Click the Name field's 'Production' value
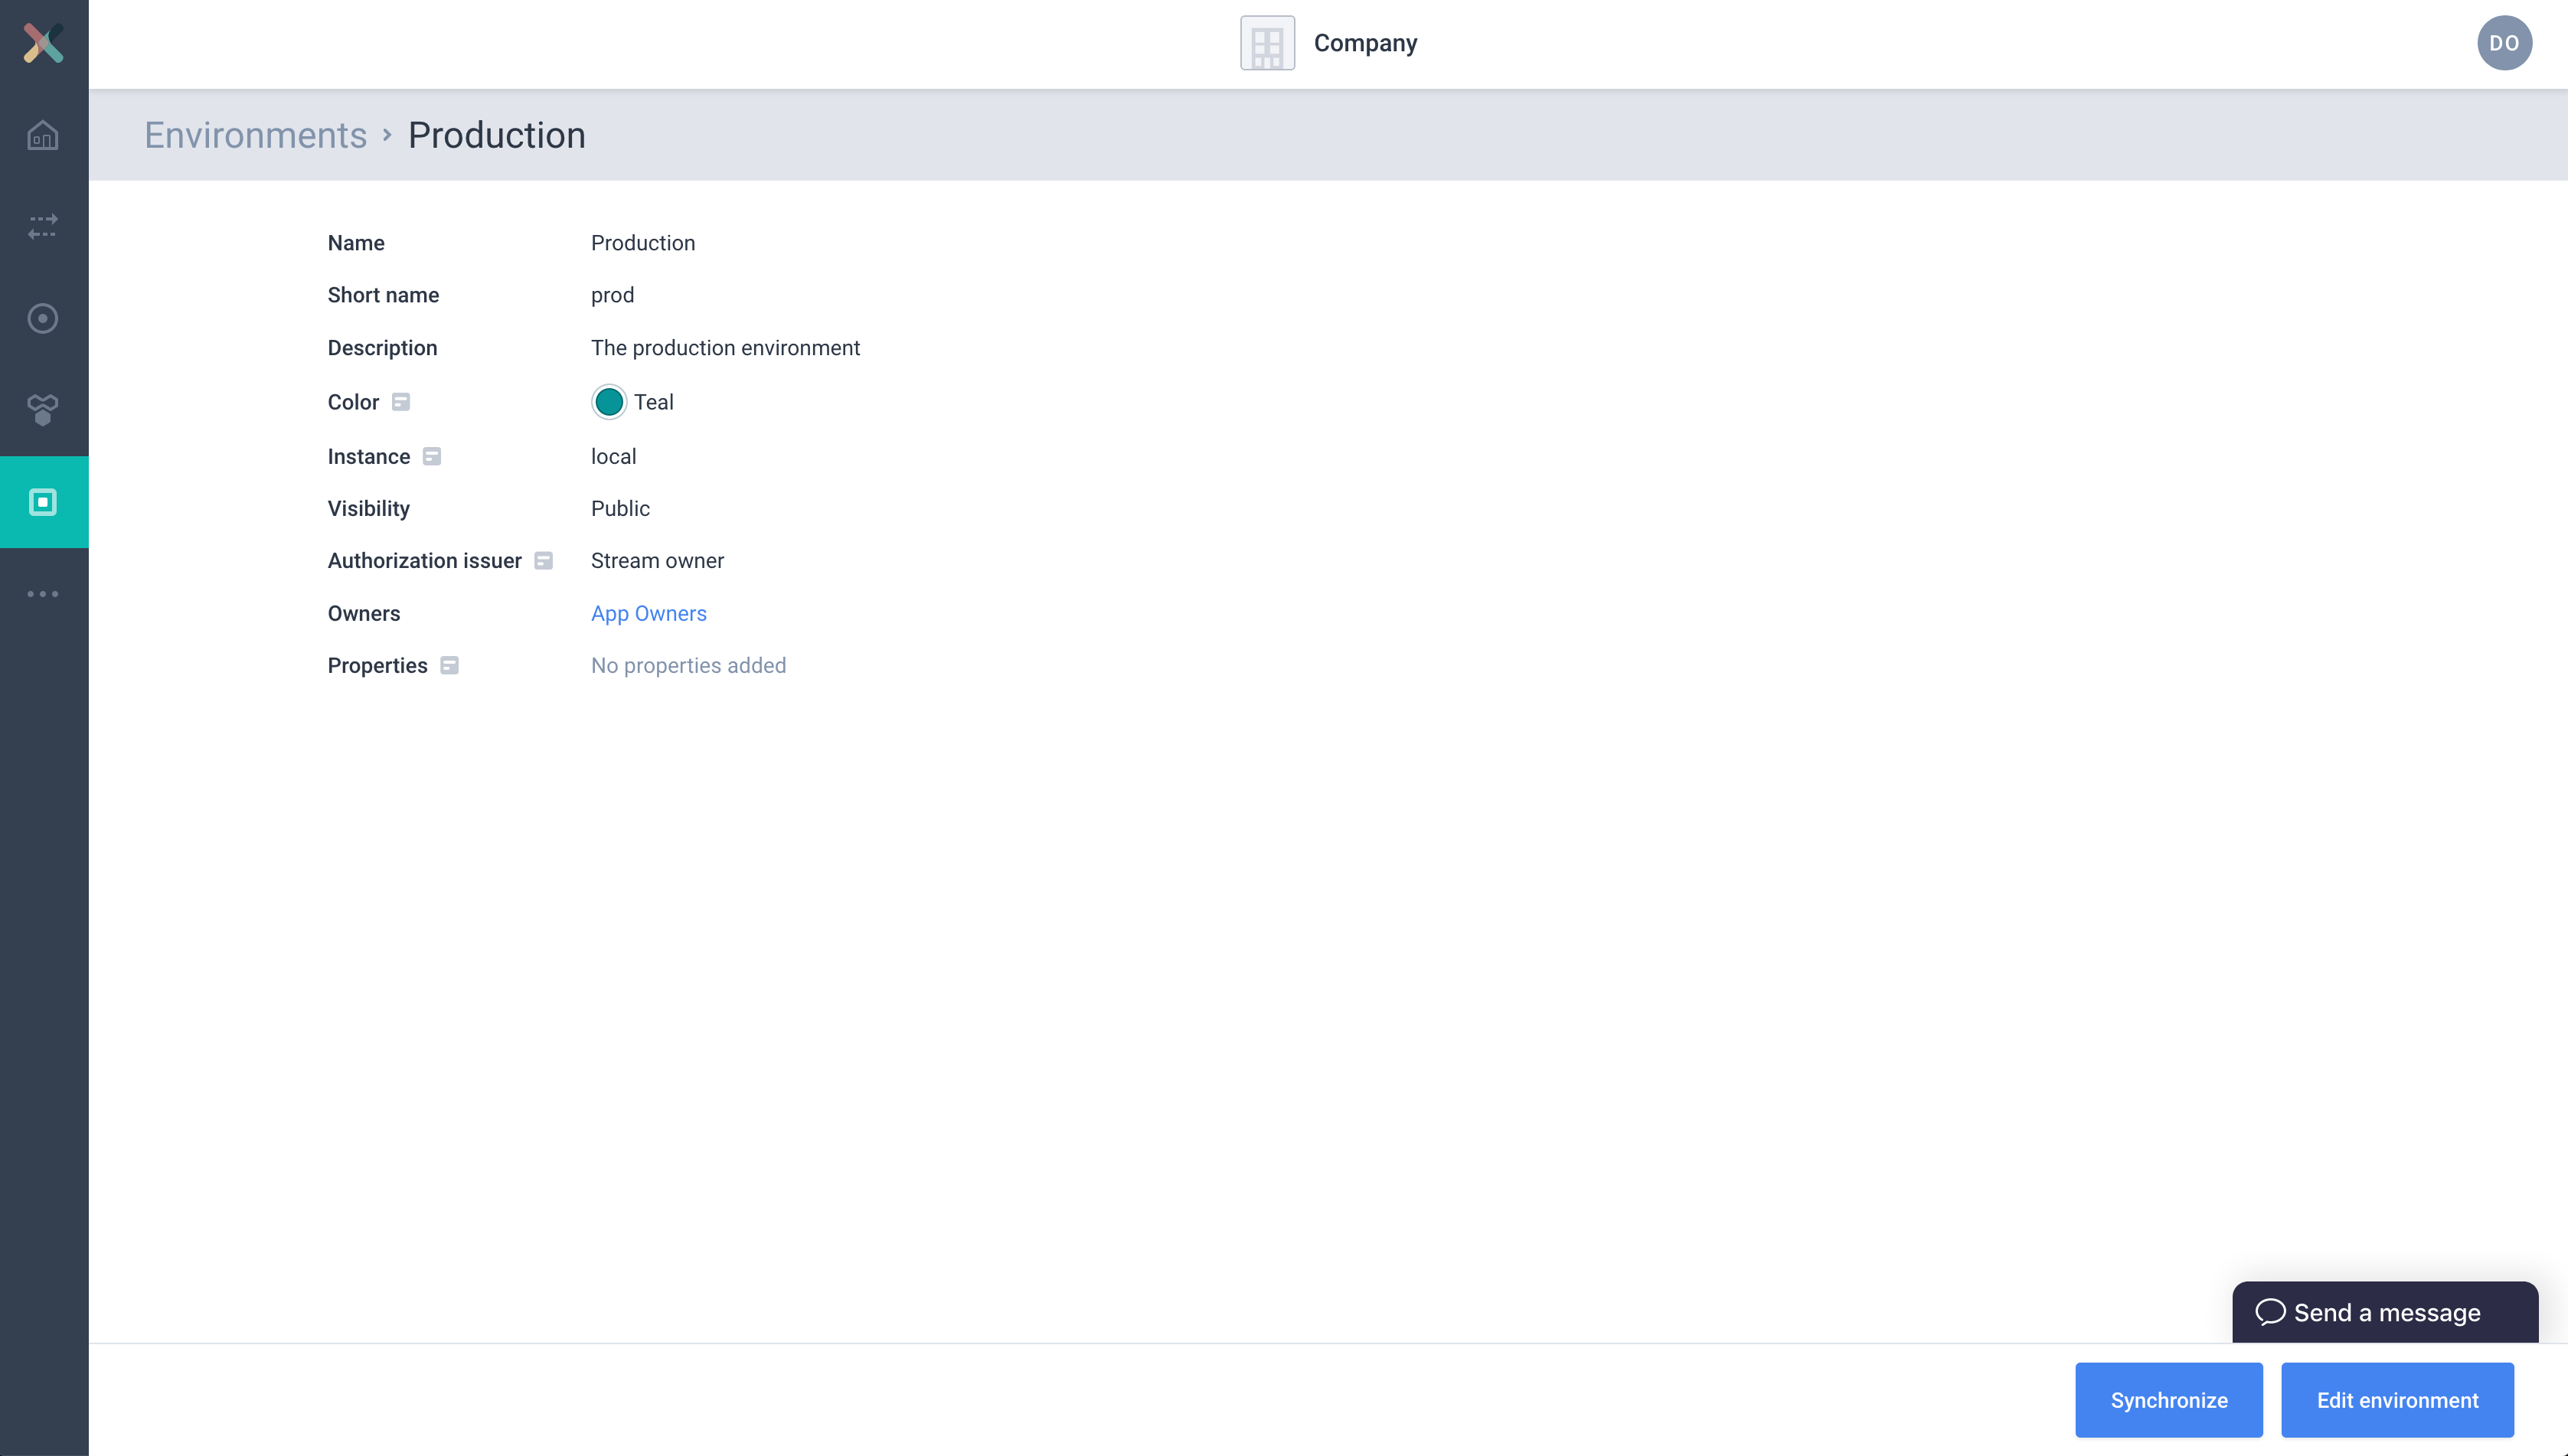2568x1456 pixels. coord(643,243)
